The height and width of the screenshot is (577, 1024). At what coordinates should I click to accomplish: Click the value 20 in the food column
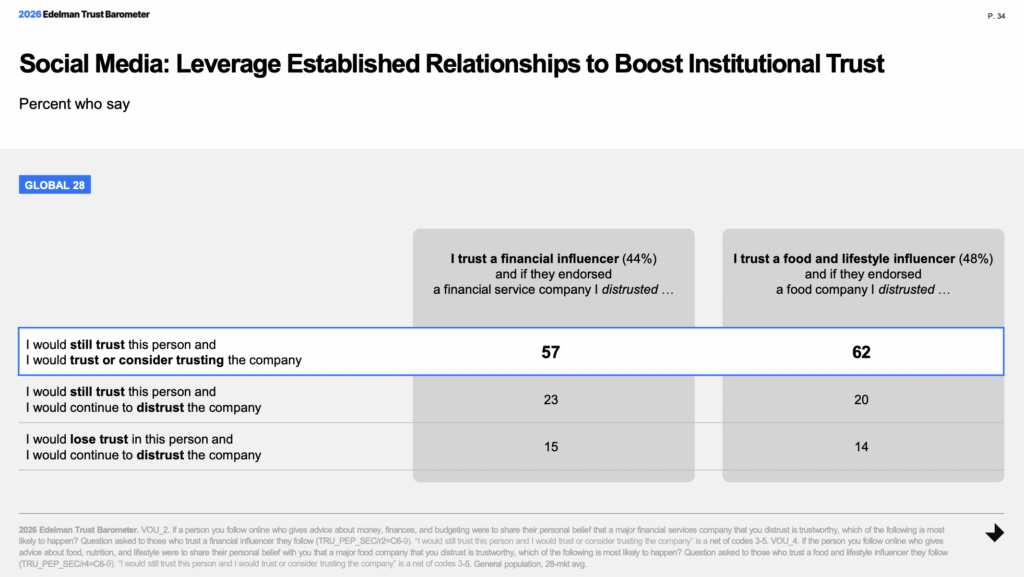click(862, 400)
